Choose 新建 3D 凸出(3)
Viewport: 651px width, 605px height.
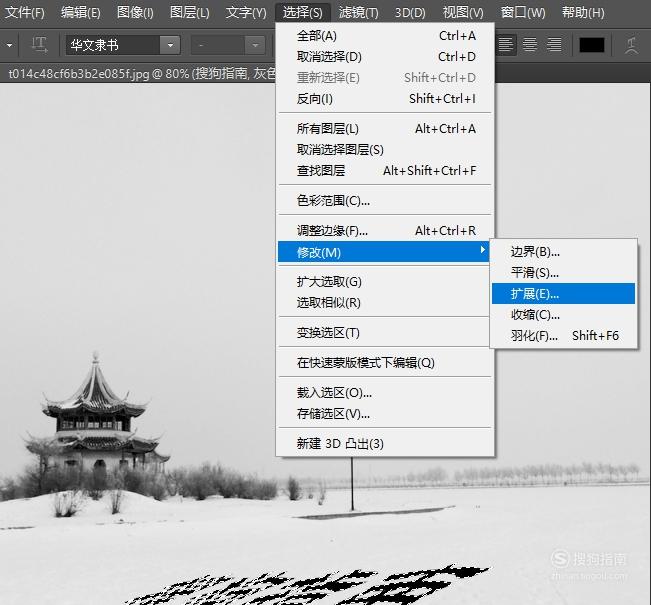click(386, 443)
